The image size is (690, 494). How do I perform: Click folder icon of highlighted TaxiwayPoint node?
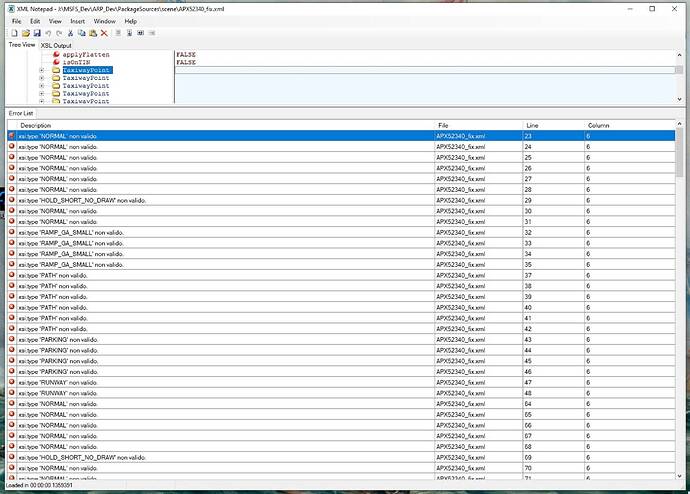coord(56,70)
